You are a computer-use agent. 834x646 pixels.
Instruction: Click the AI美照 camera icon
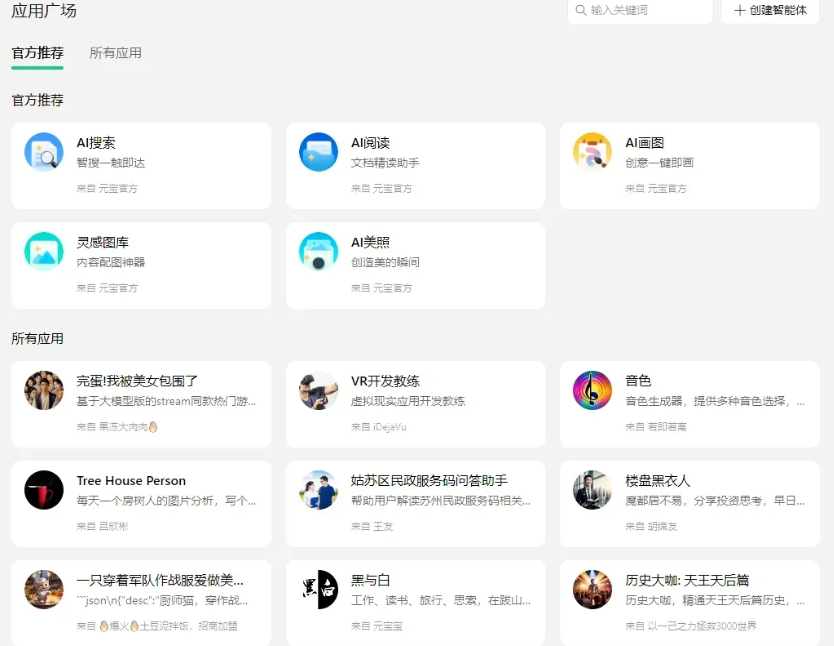[x=318, y=251]
